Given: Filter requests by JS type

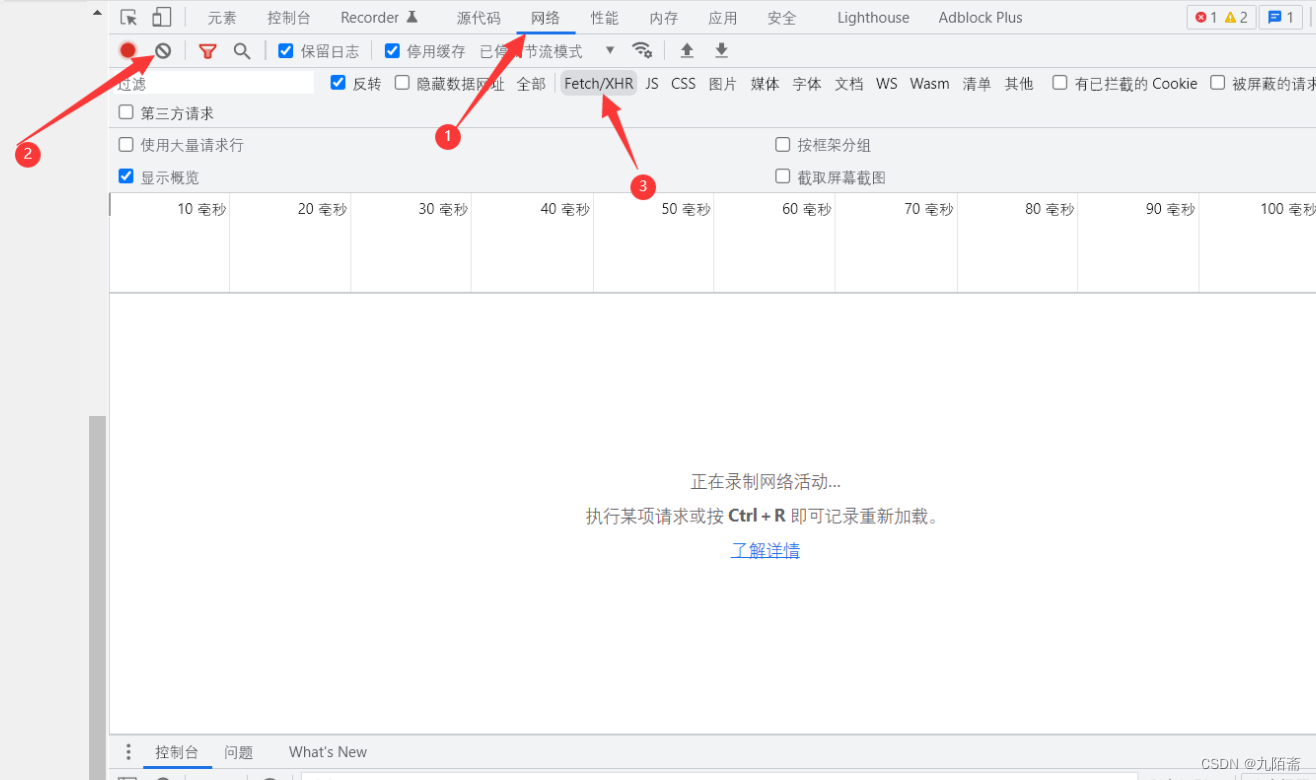Looking at the screenshot, I should tap(652, 84).
